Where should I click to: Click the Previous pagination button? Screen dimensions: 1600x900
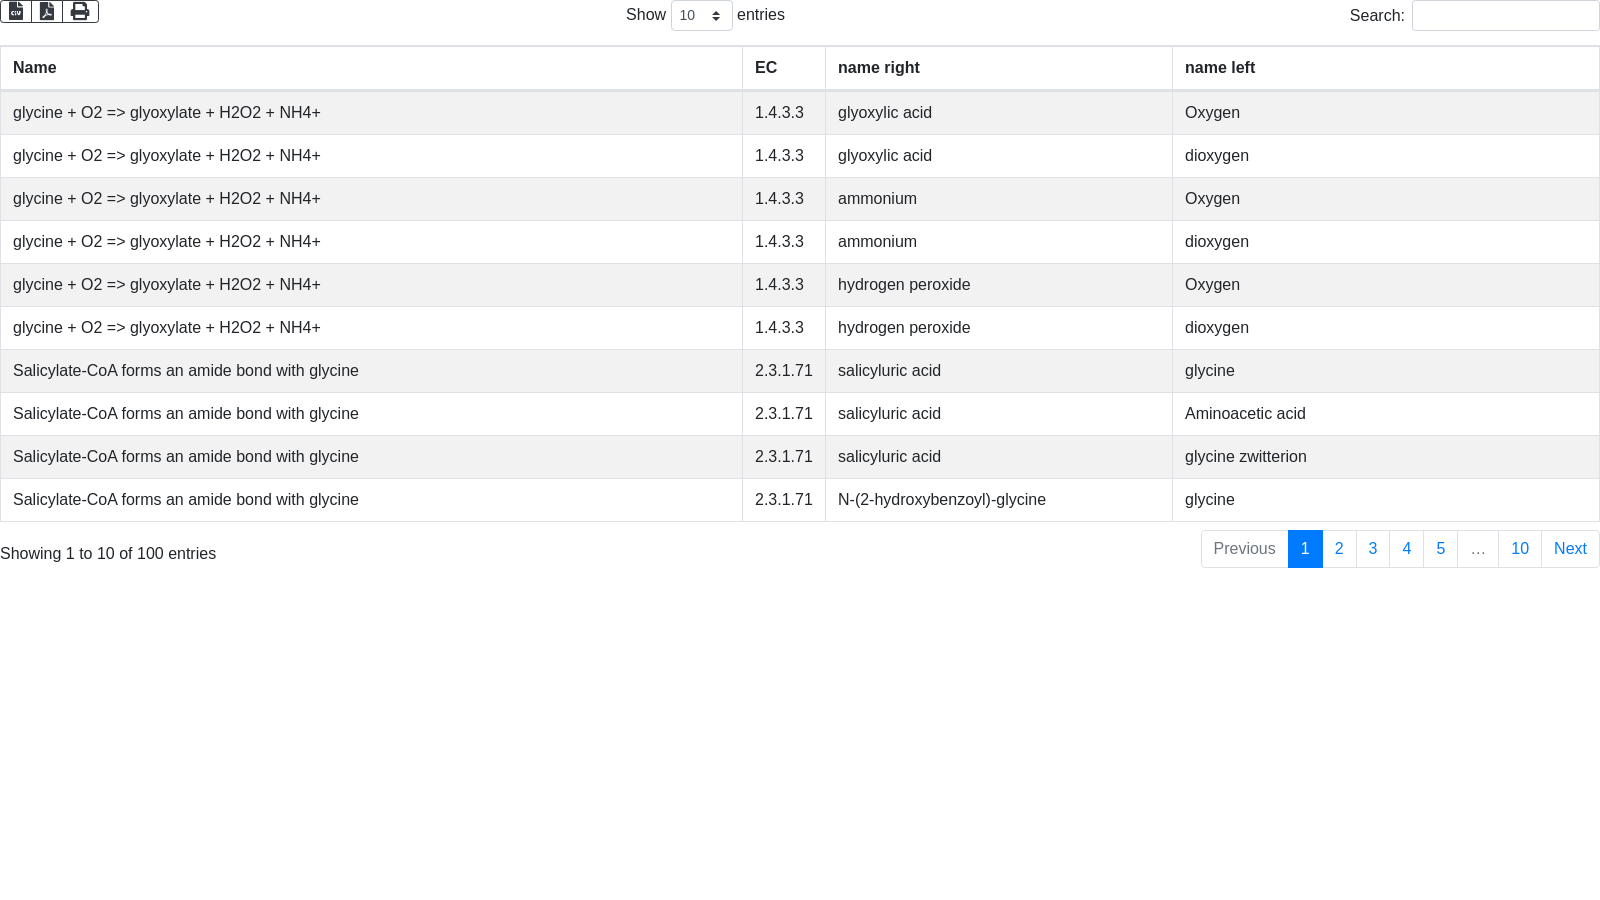pos(1244,549)
